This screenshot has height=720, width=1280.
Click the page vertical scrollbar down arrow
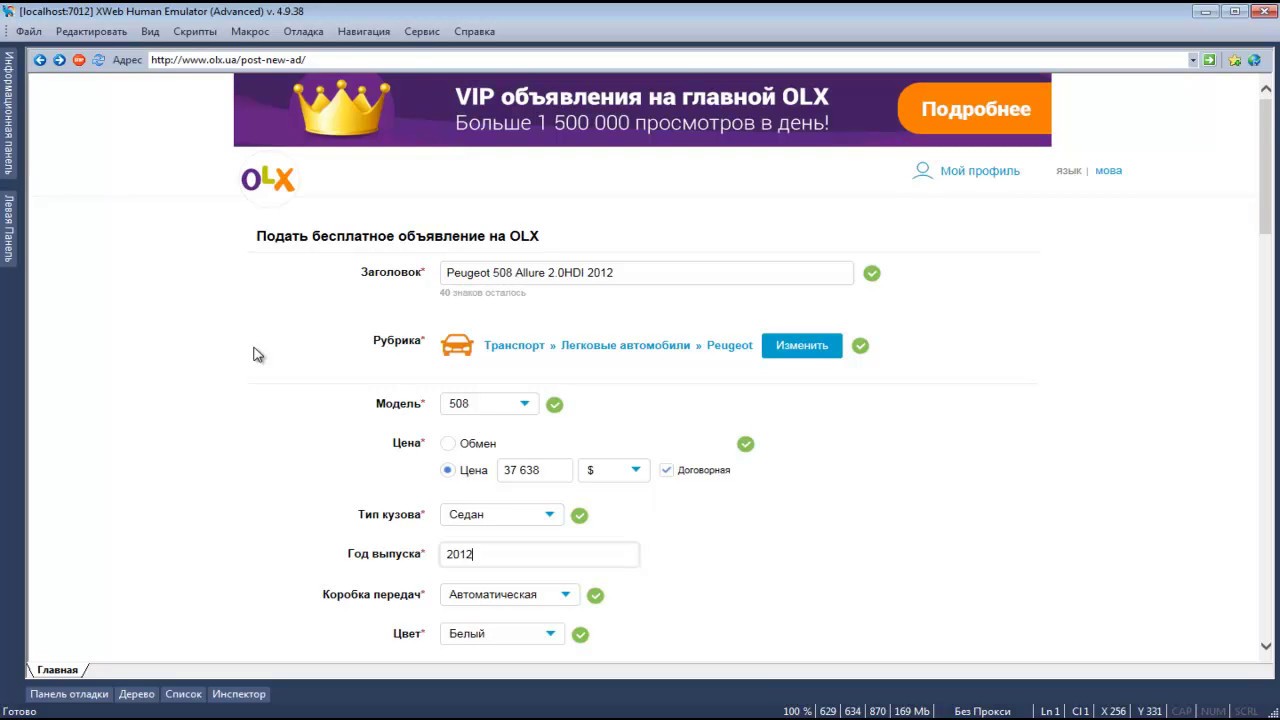click(x=1265, y=646)
